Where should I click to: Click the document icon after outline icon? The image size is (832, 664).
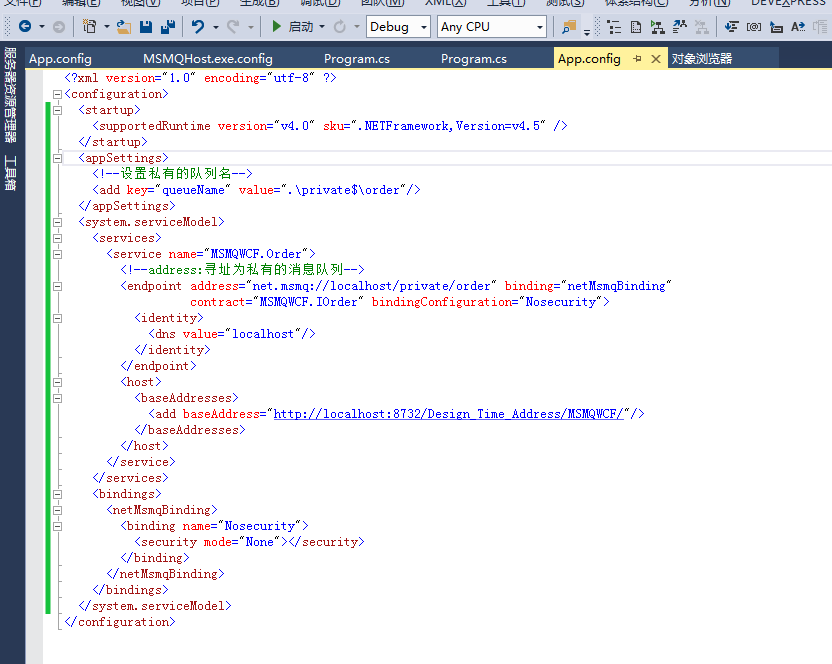pos(636,27)
